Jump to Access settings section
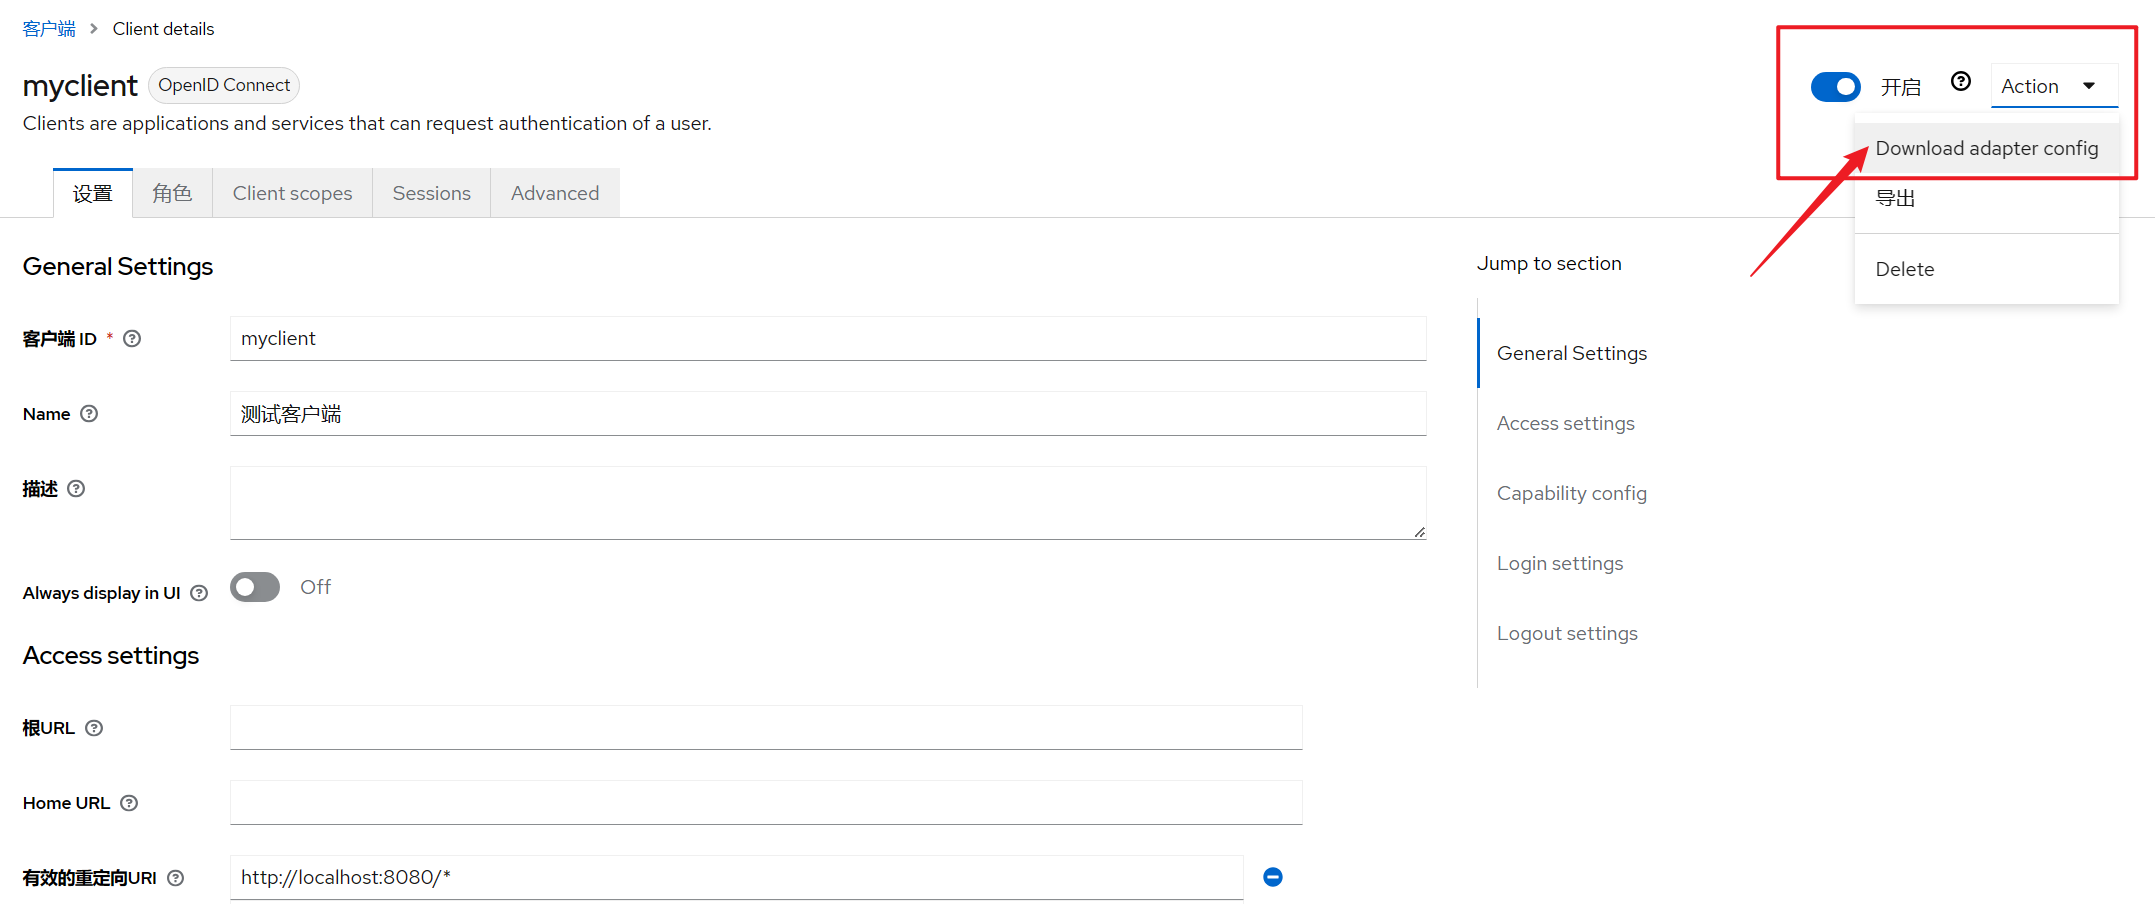Viewport: 2155px width, 904px height. coord(1565,423)
